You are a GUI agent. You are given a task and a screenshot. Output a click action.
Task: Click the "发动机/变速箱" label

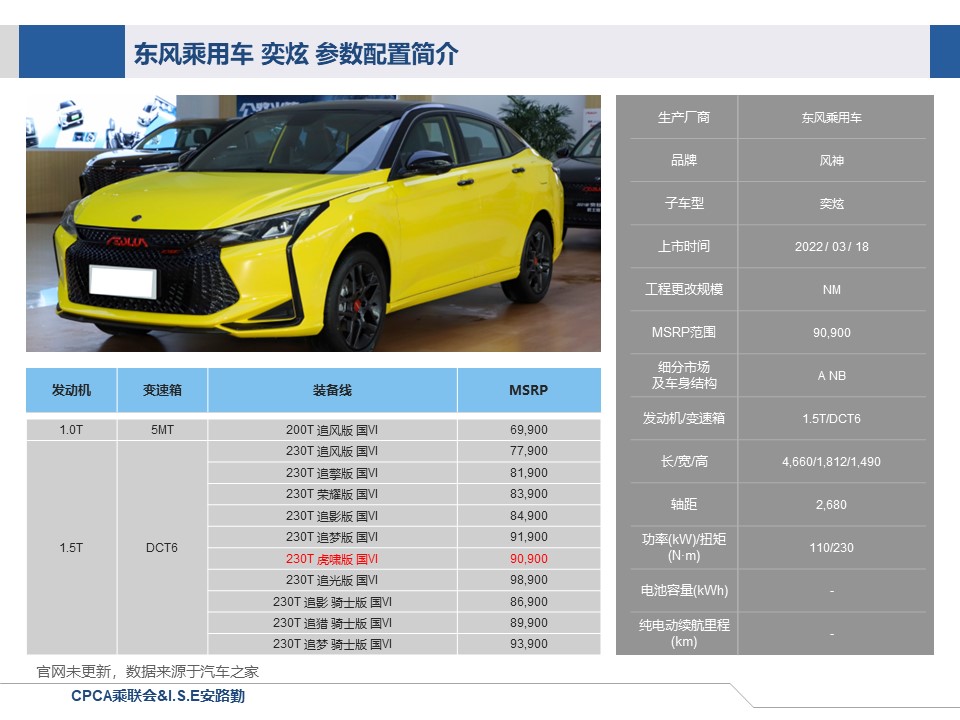click(x=684, y=418)
